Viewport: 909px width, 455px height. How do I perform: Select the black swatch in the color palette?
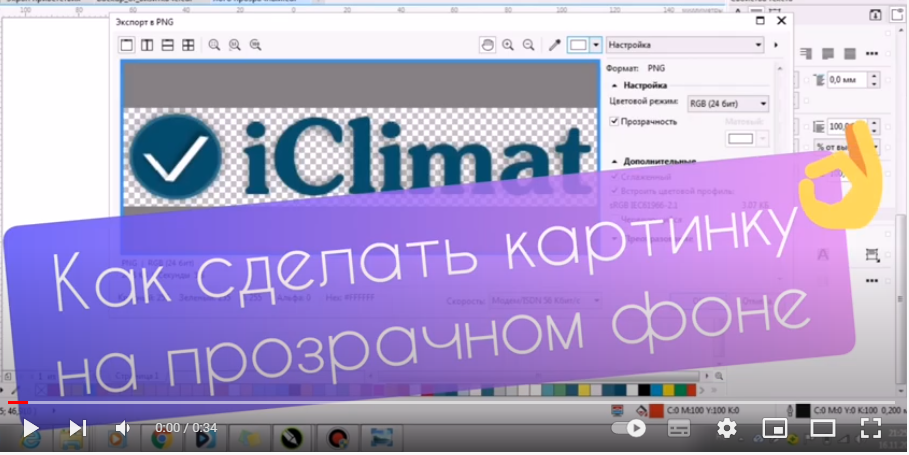(644, 390)
